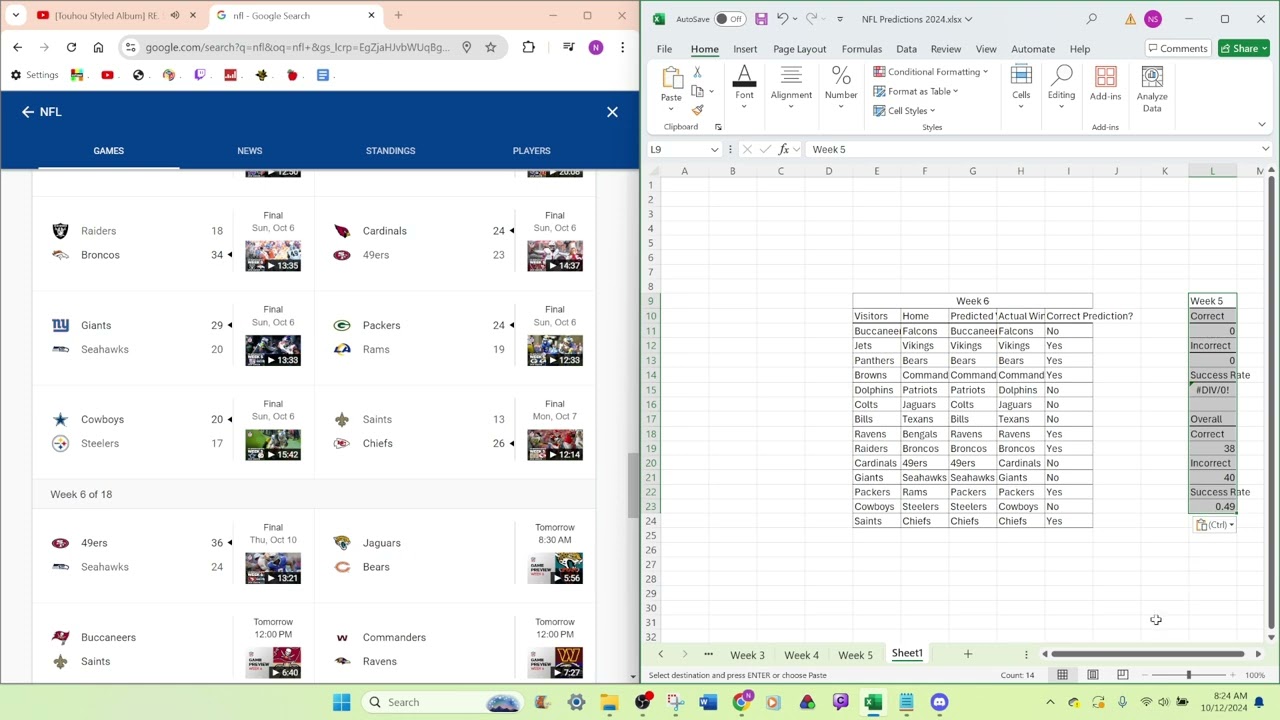Image resolution: width=1280 pixels, height=720 pixels.
Task: Open the Jaguars vs Bears game
Action: tap(456, 555)
